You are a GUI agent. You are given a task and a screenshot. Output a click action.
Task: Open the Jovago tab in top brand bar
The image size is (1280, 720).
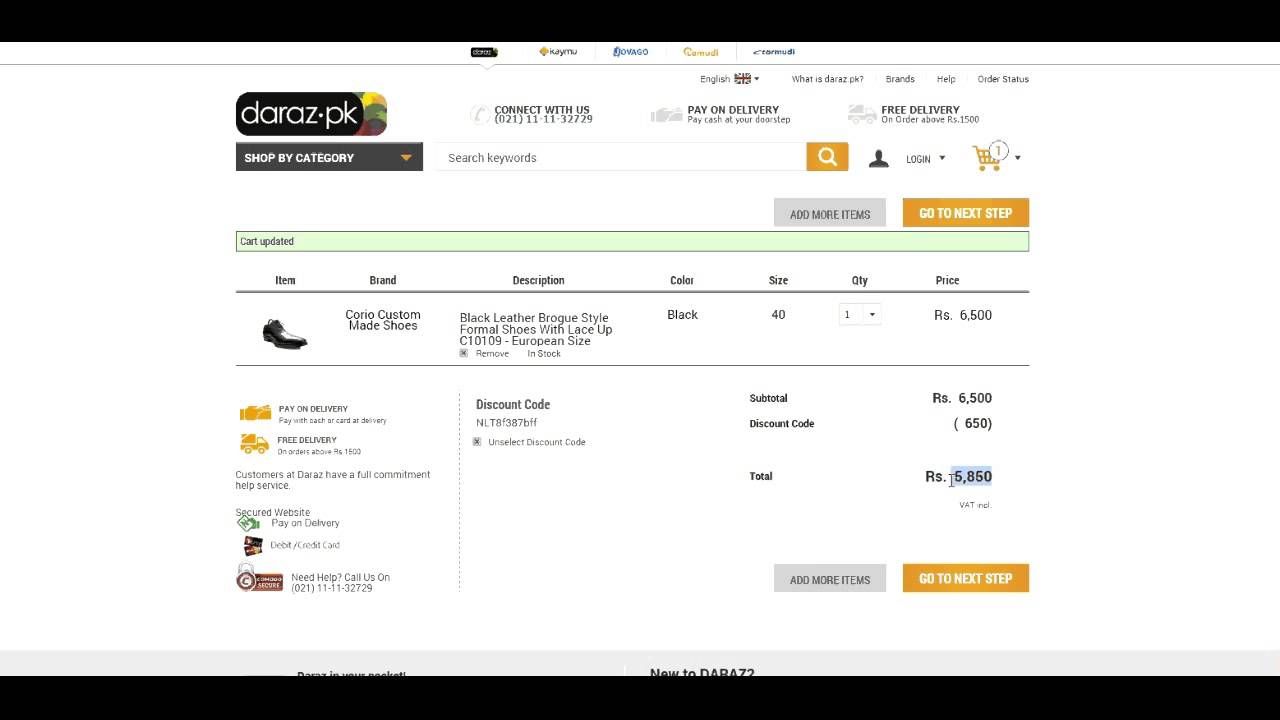pos(631,52)
